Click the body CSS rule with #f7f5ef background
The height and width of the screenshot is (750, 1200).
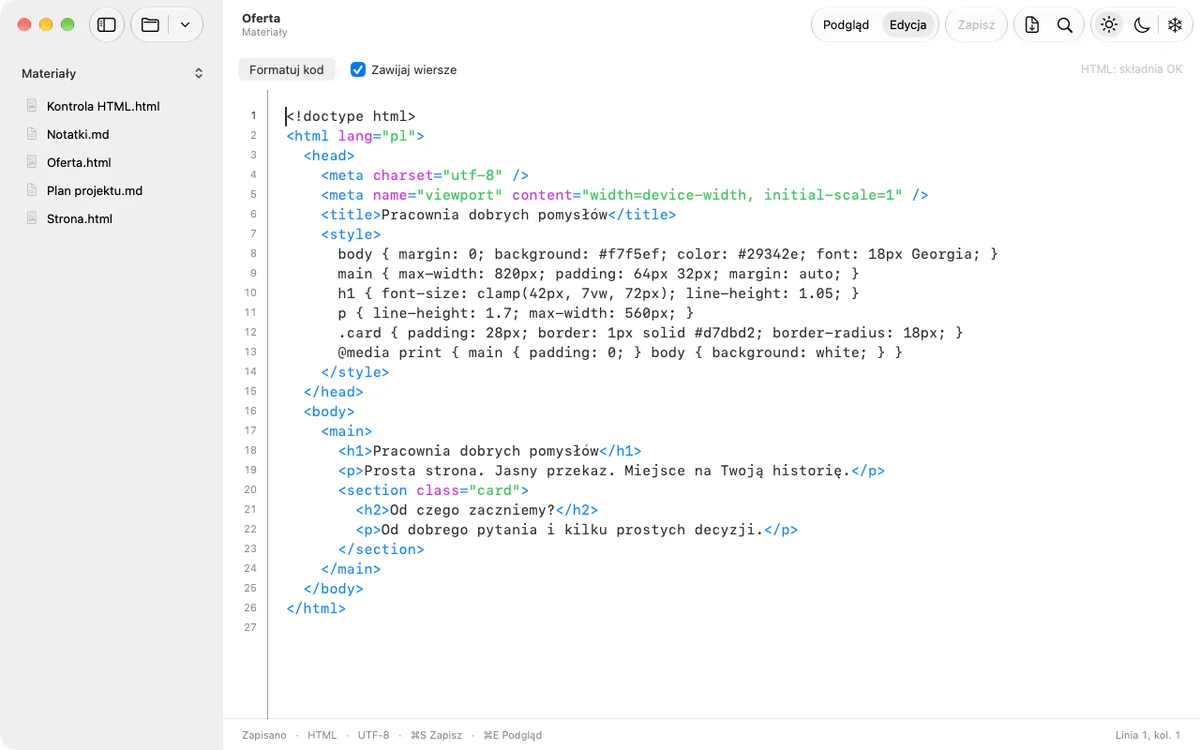pyautogui.click(x=668, y=254)
